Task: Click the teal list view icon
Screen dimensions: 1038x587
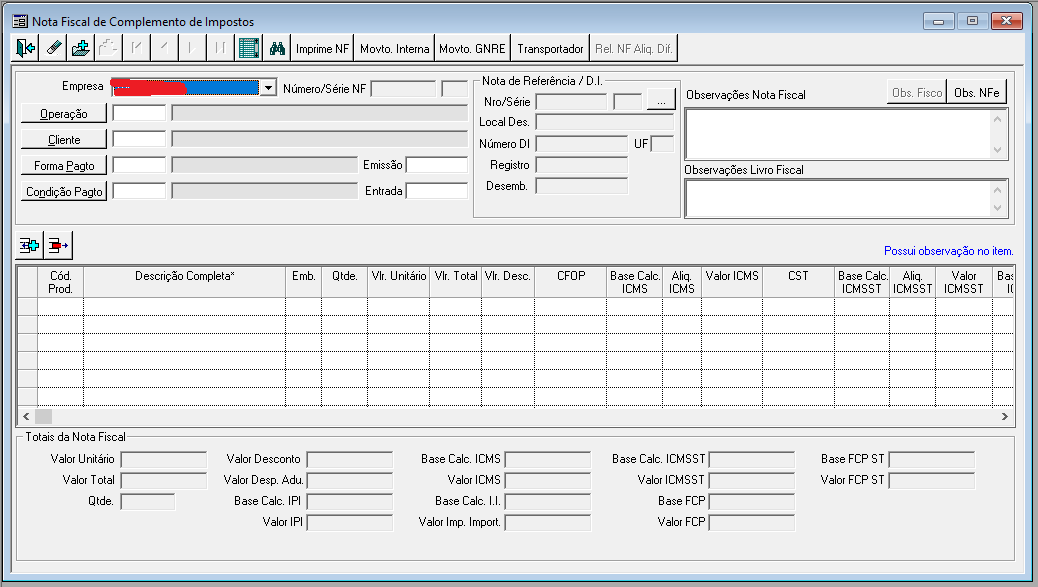Action: (x=249, y=48)
